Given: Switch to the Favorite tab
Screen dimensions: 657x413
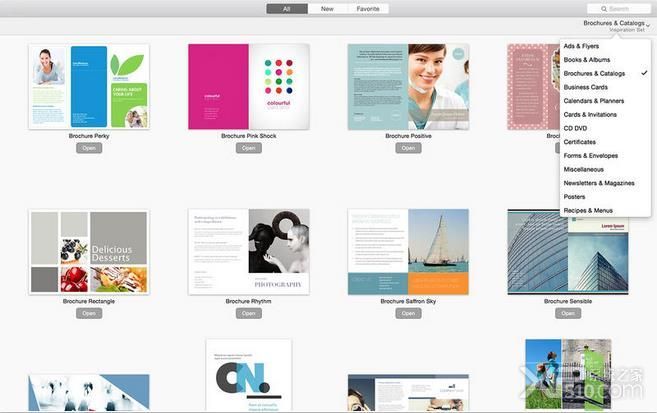Looking at the screenshot, I should coord(368,9).
